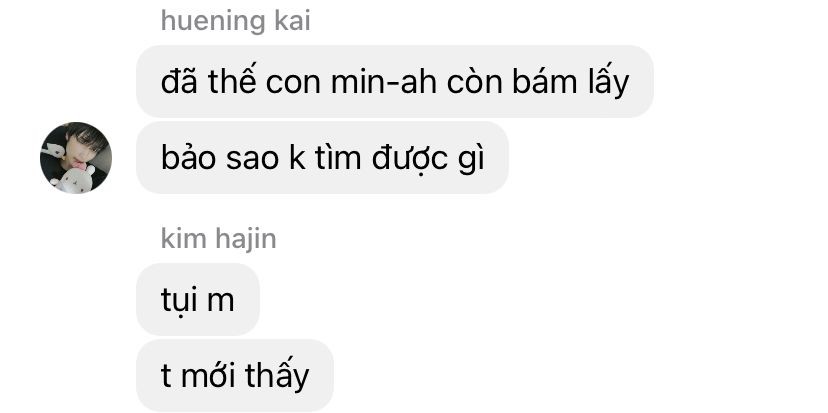Click the word "đã" starting first message

180,81
